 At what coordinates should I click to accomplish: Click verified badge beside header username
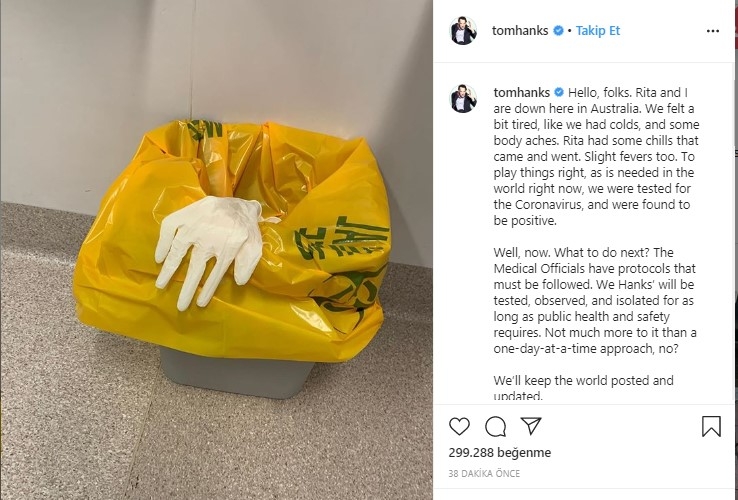click(x=558, y=31)
